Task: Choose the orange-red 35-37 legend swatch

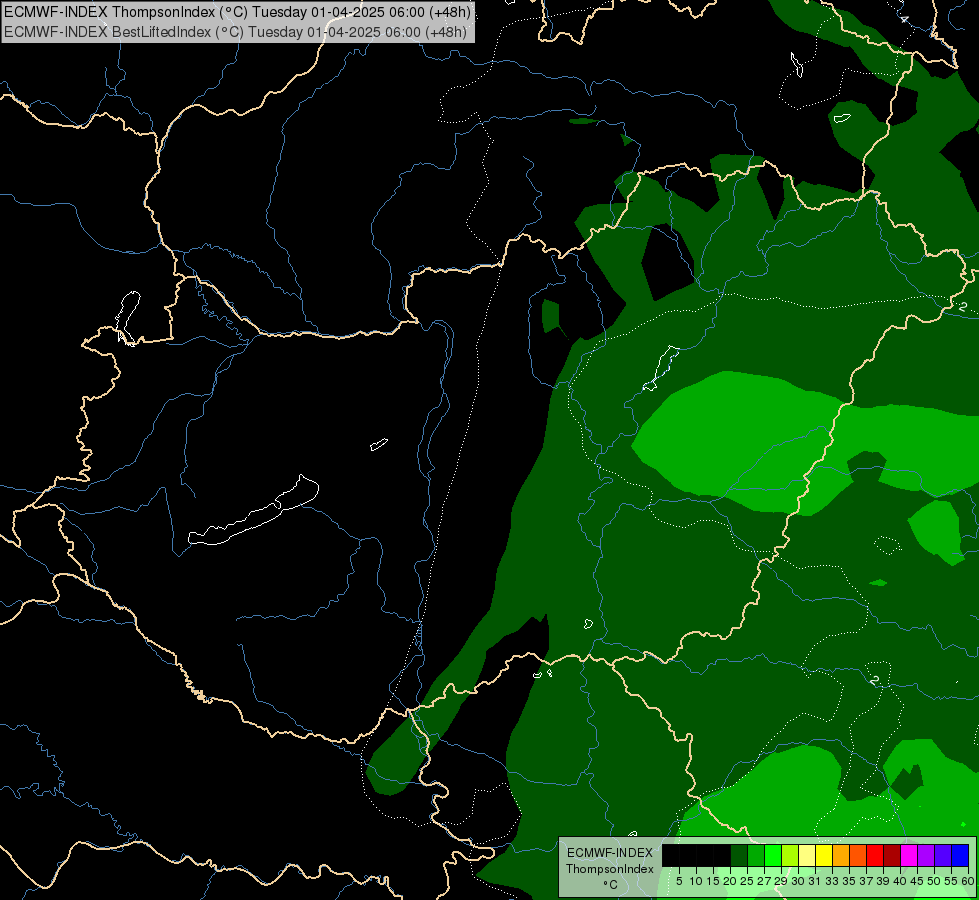Action: (858, 855)
